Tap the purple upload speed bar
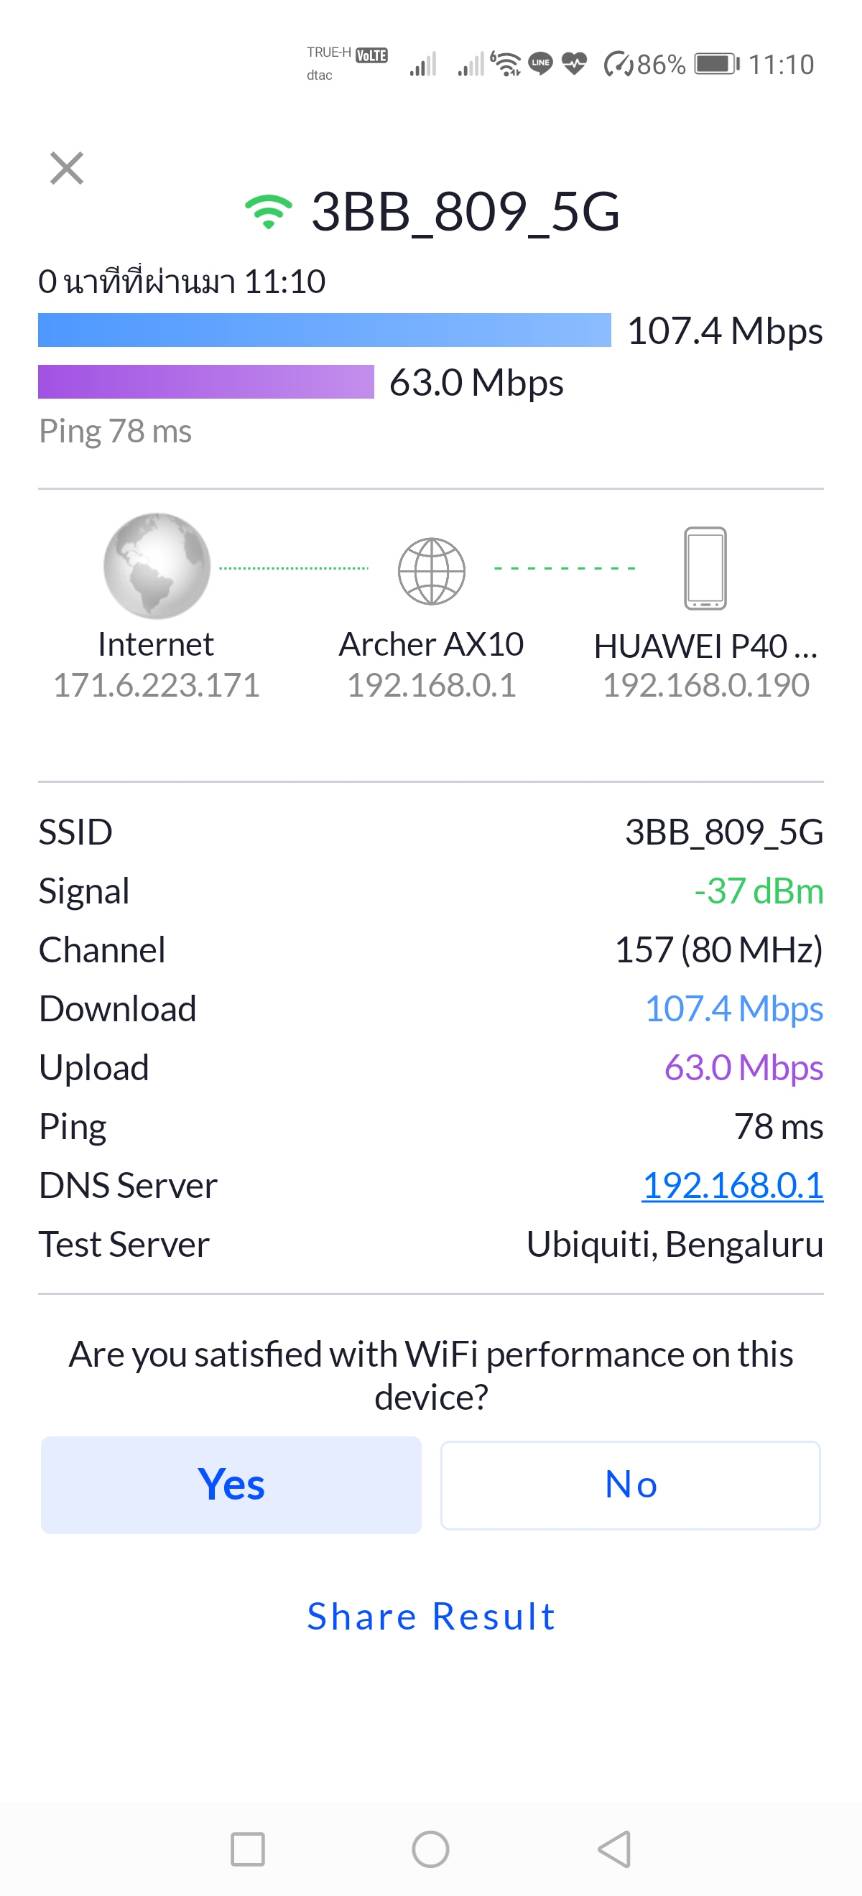 [x=206, y=382]
